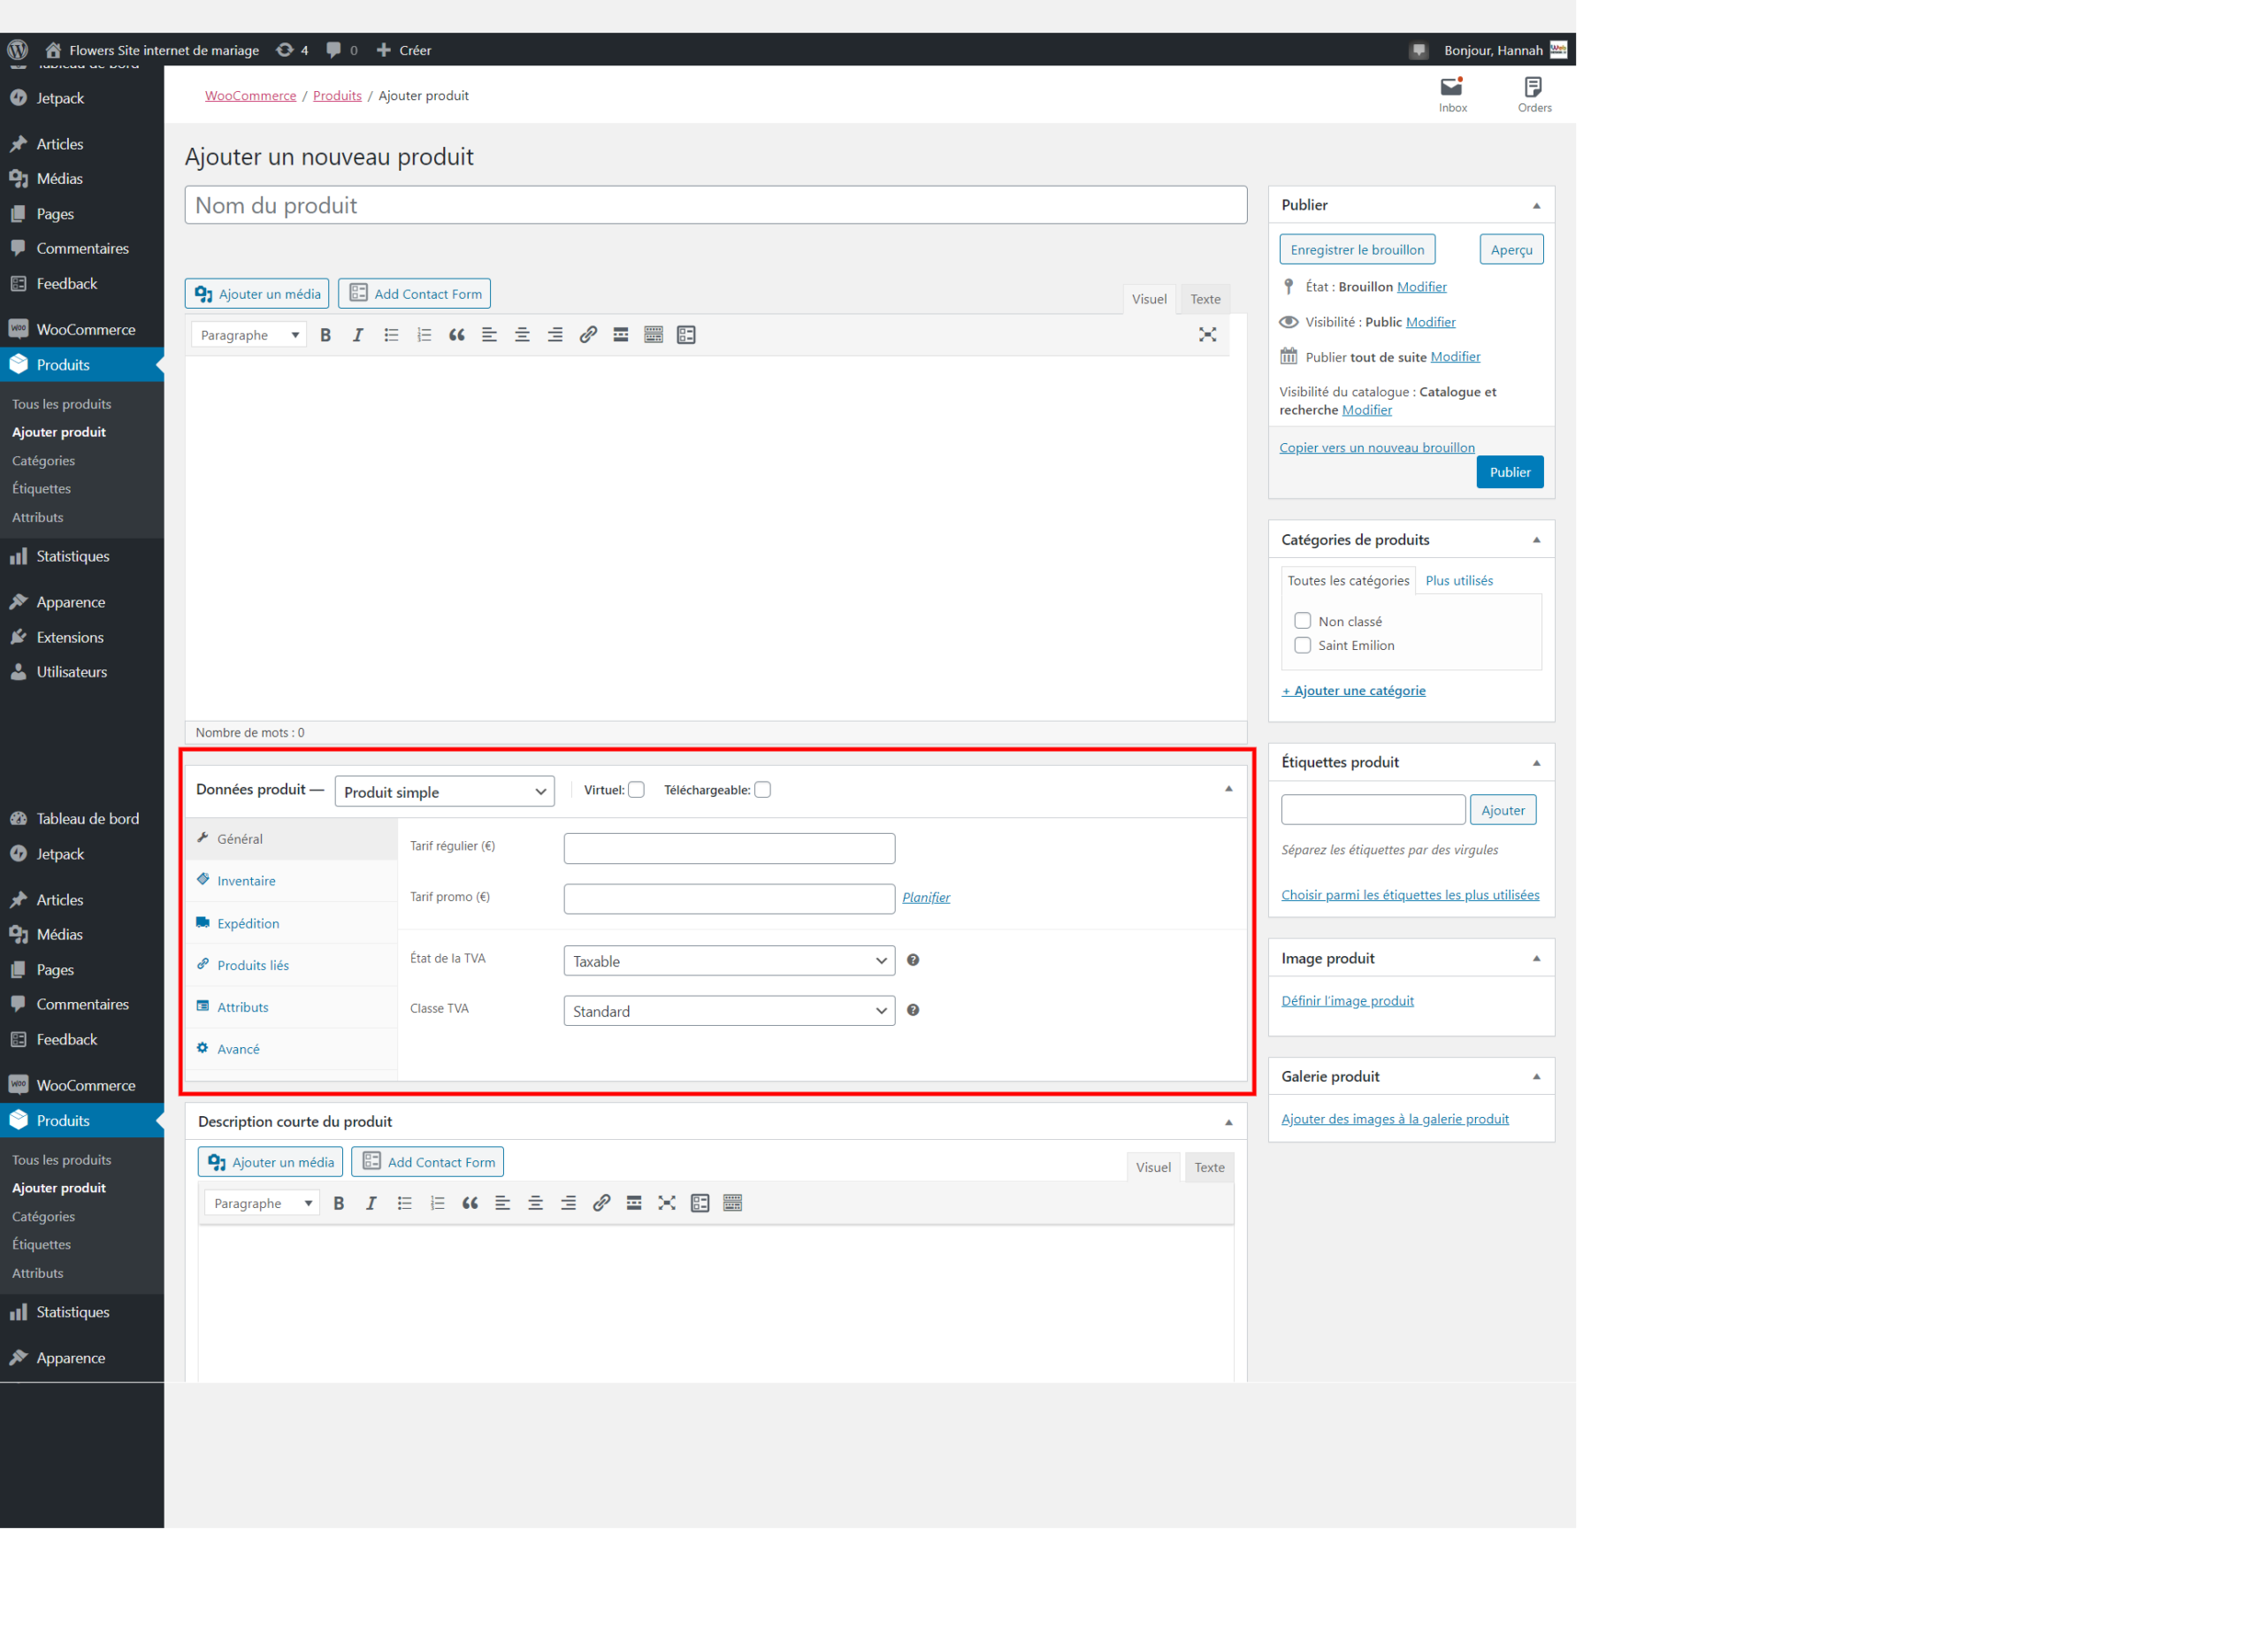Switch to the Expédition product data tab
Image resolution: width=2264 pixels, height=1652 pixels.
click(x=292, y=923)
